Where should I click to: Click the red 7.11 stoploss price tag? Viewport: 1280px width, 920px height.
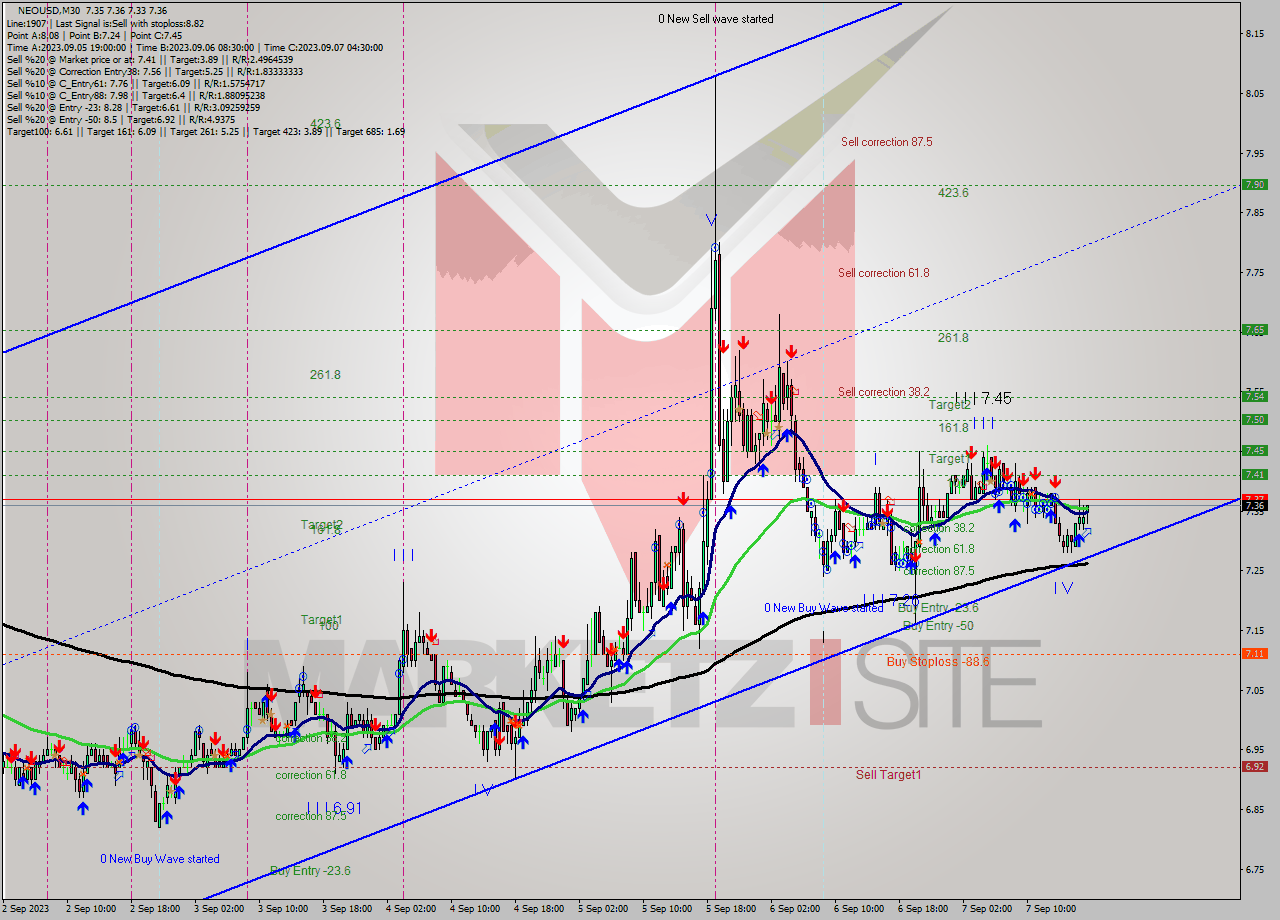tap(1254, 654)
